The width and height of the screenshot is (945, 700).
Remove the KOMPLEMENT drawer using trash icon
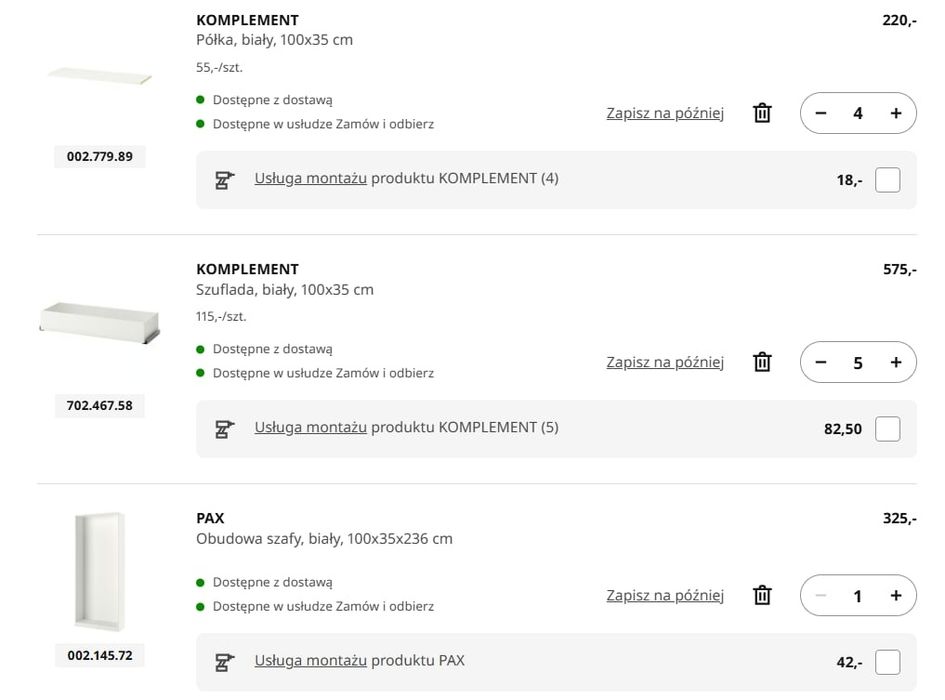click(762, 362)
